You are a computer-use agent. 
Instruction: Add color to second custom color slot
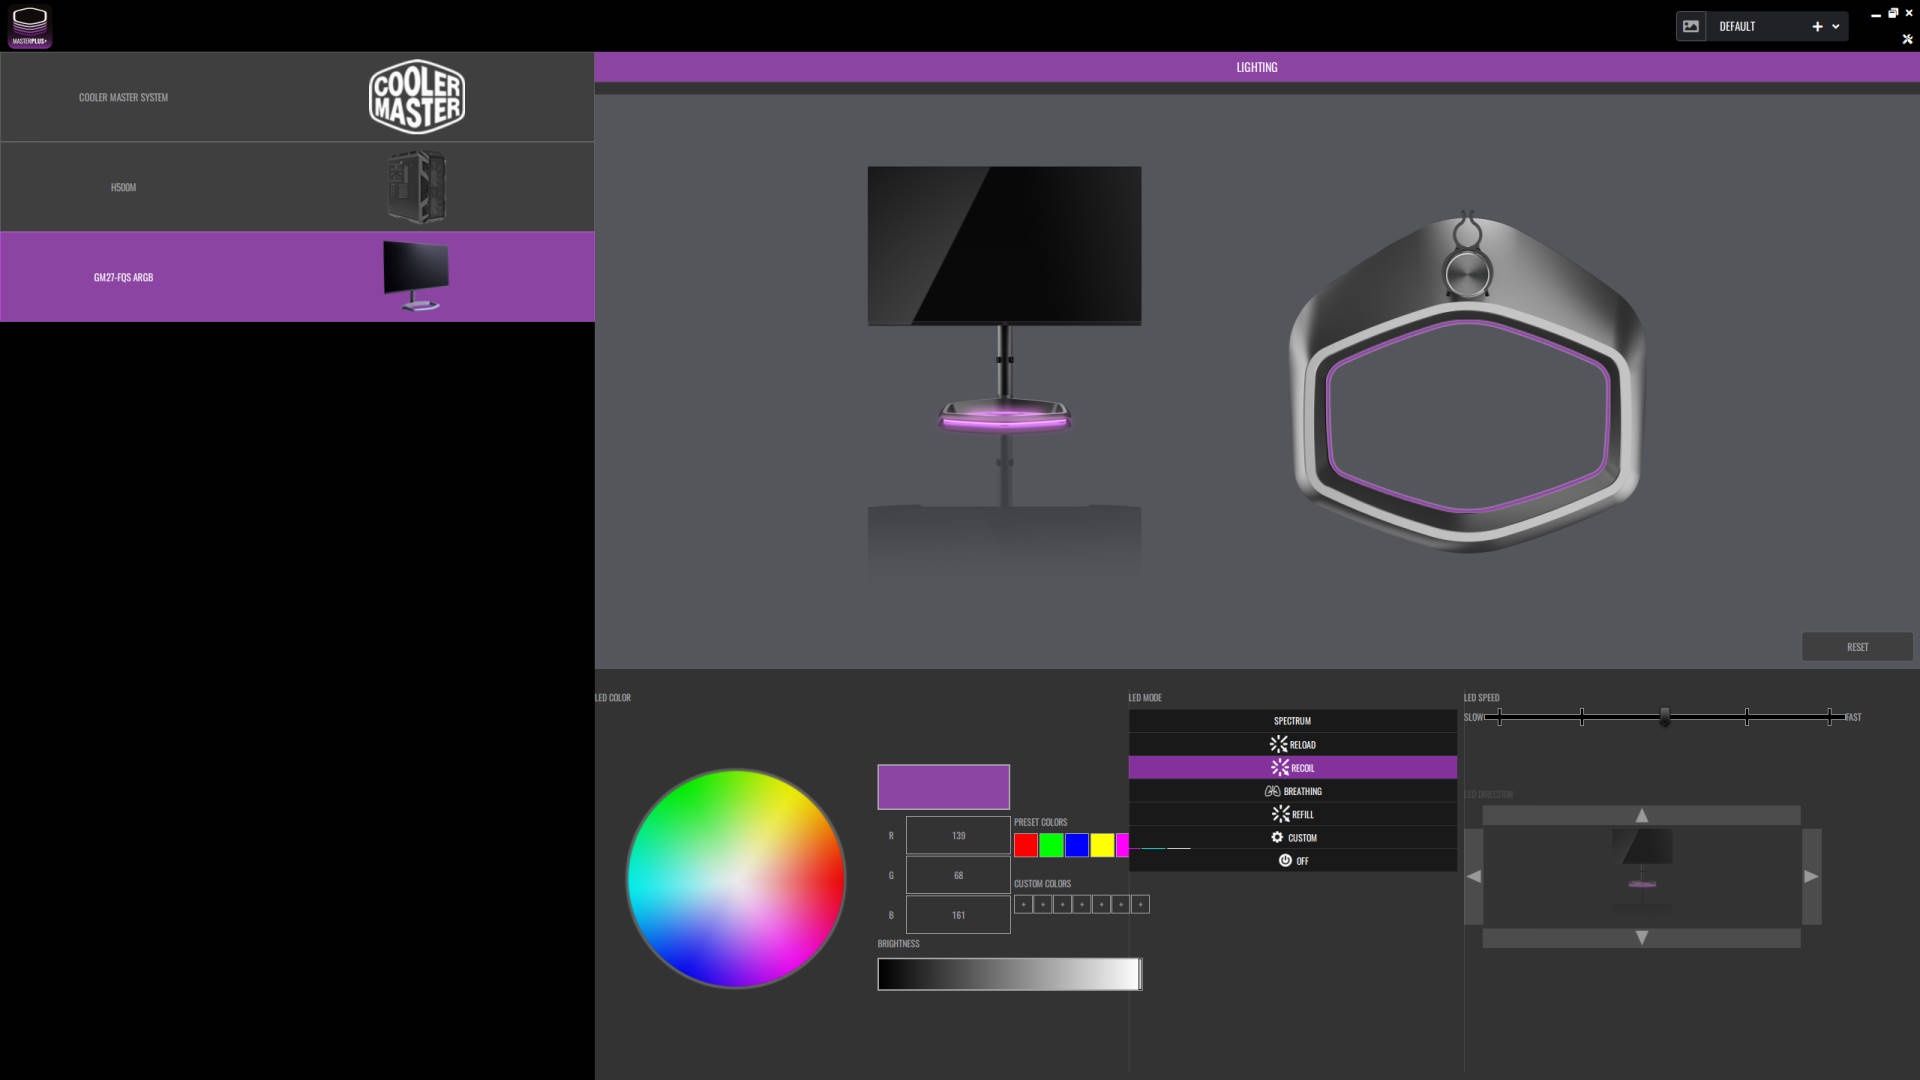1043,904
